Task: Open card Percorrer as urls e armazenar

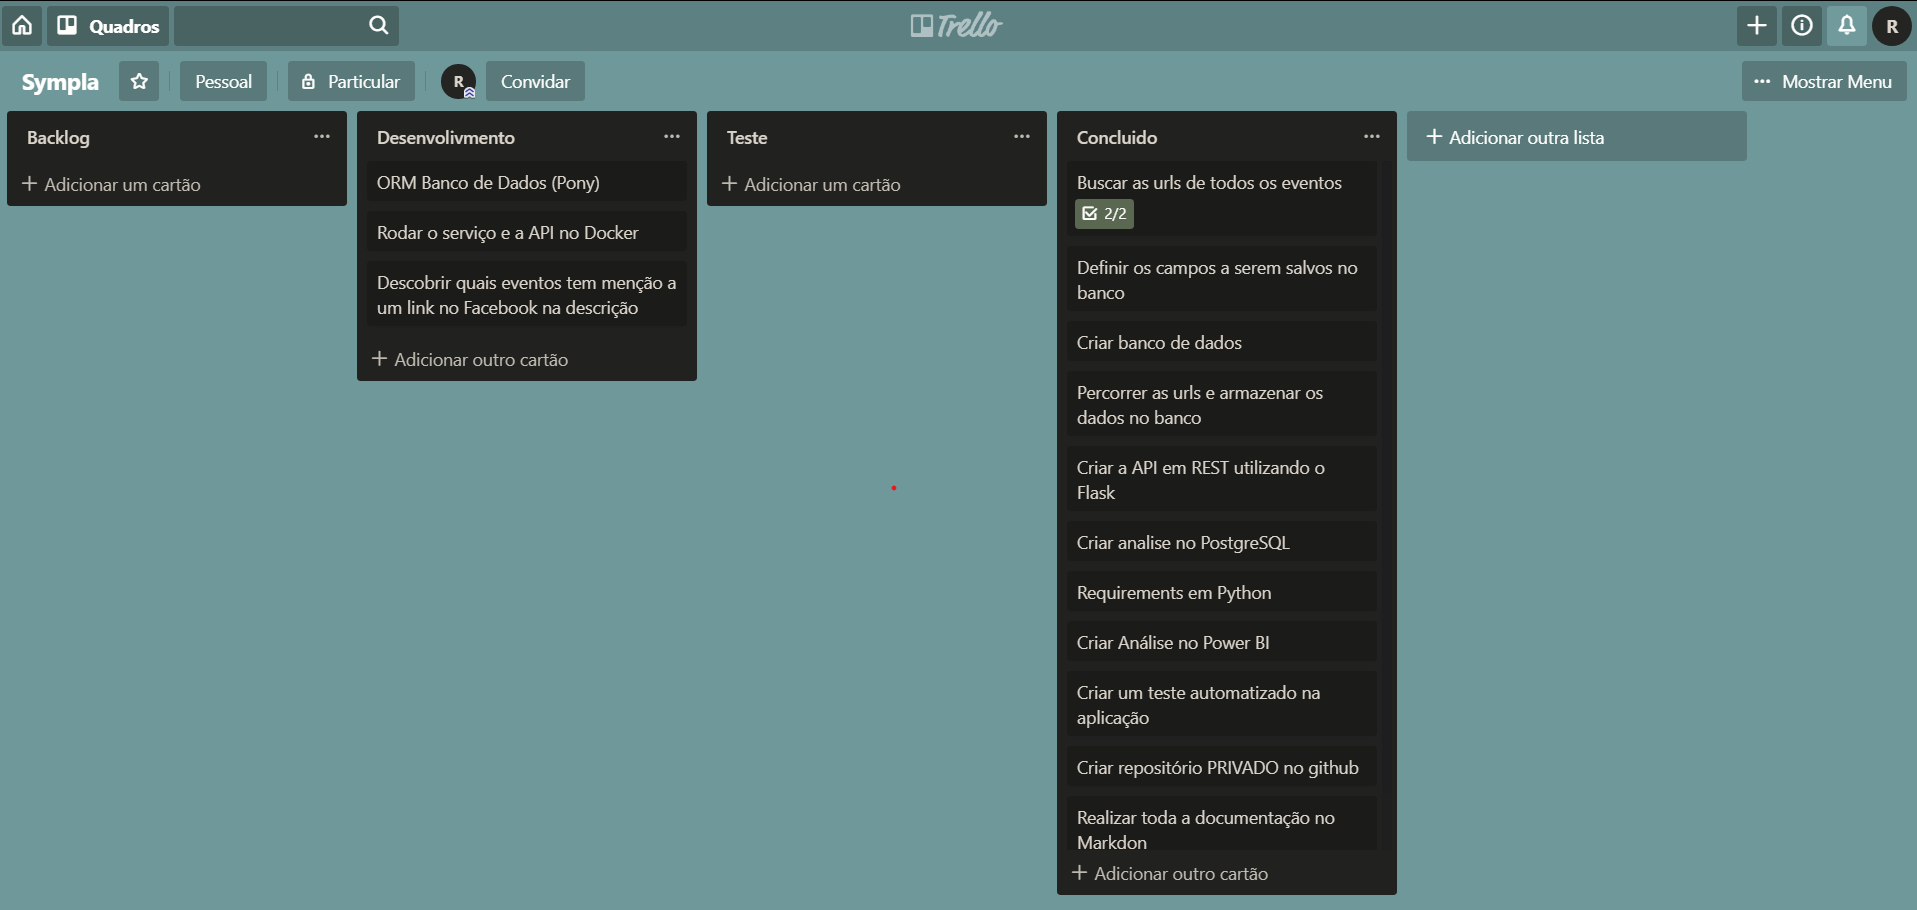Action: [1222, 405]
